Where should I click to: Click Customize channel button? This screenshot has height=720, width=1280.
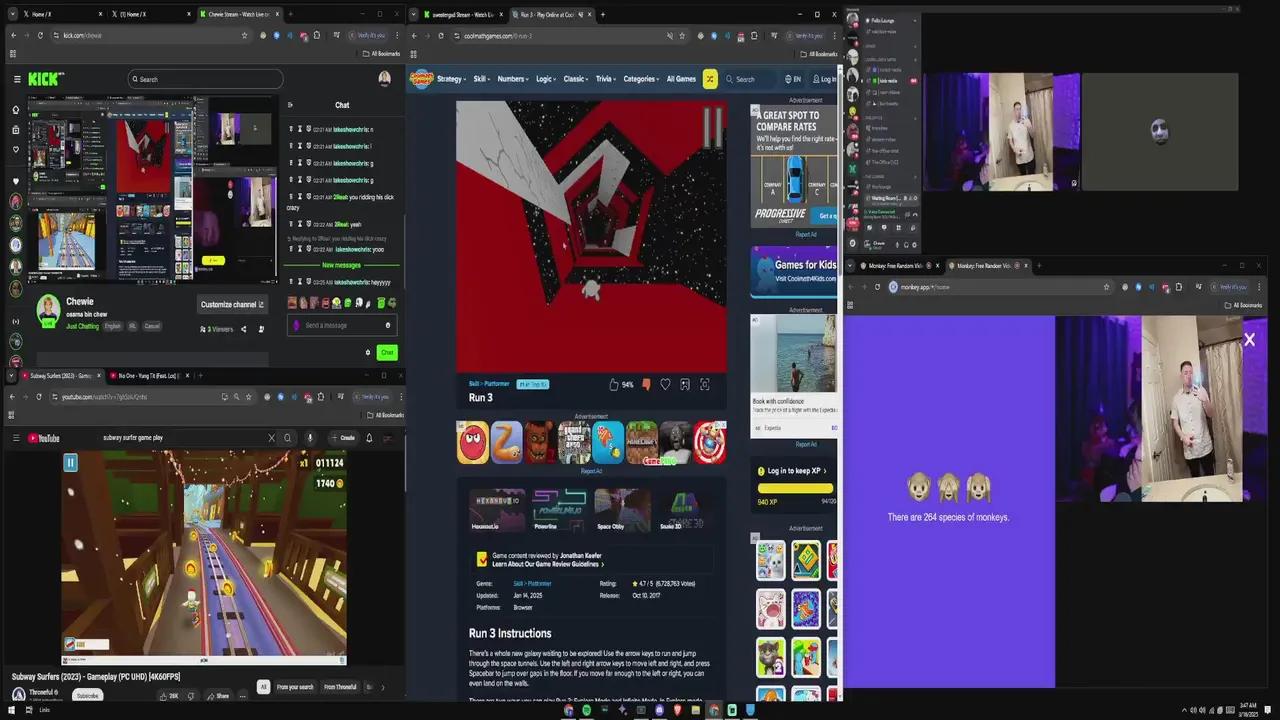[x=232, y=305]
